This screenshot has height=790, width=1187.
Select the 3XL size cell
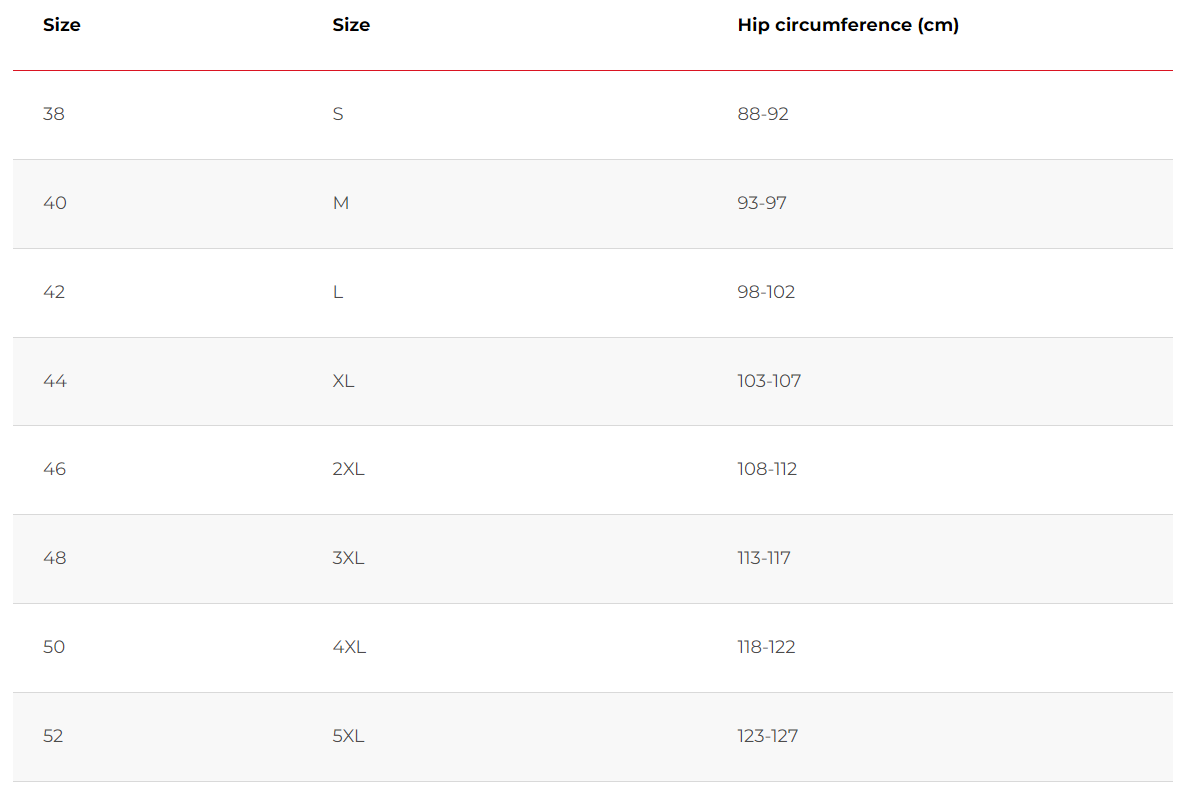point(348,558)
